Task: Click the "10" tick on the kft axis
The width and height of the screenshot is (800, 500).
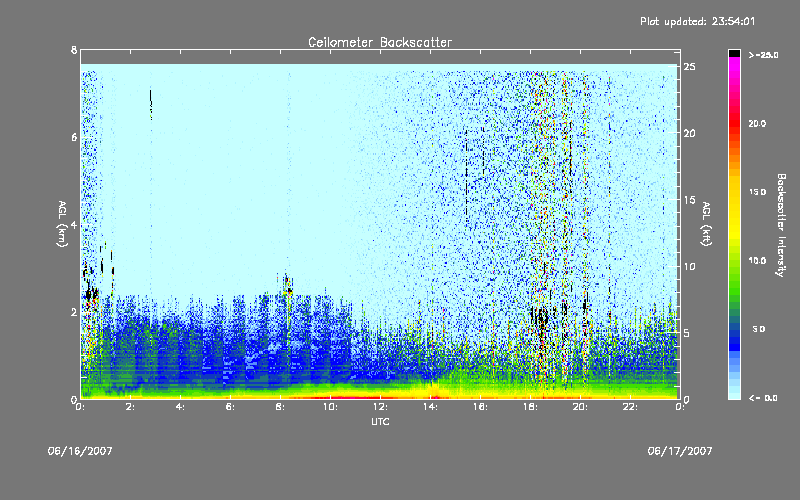Action: (x=690, y=266)
